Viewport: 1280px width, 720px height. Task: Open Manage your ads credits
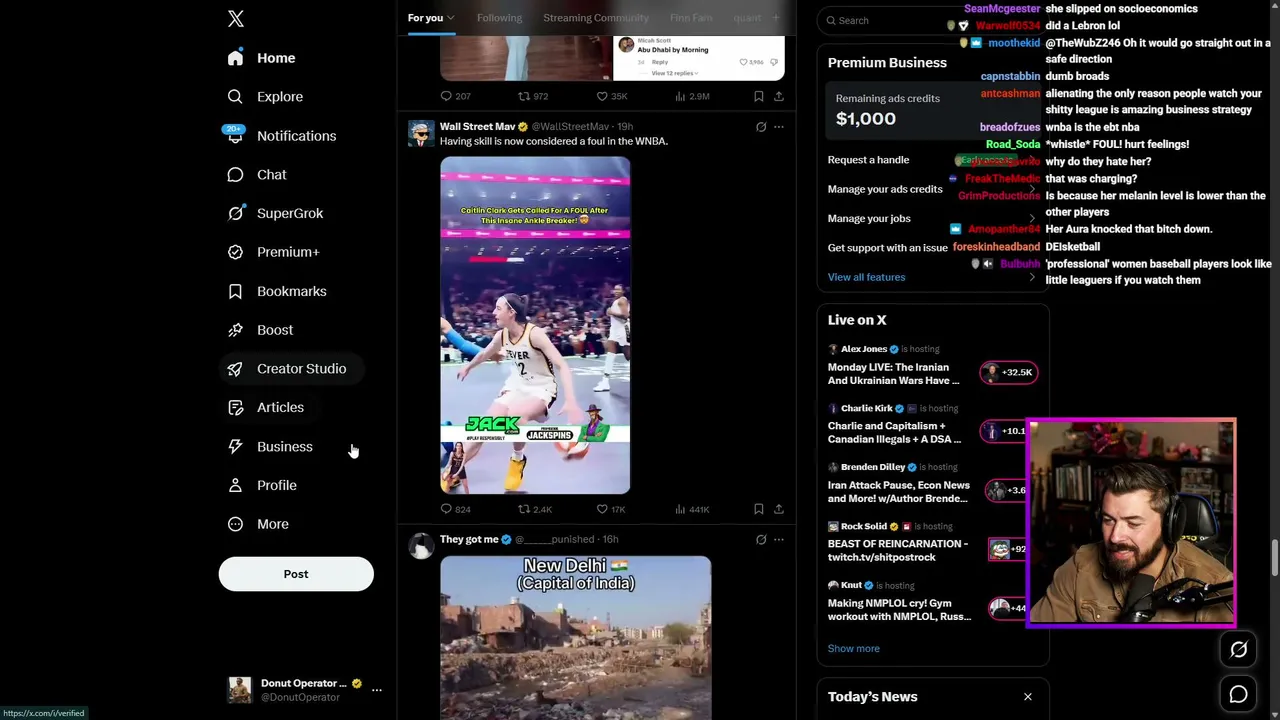[885, 189]
